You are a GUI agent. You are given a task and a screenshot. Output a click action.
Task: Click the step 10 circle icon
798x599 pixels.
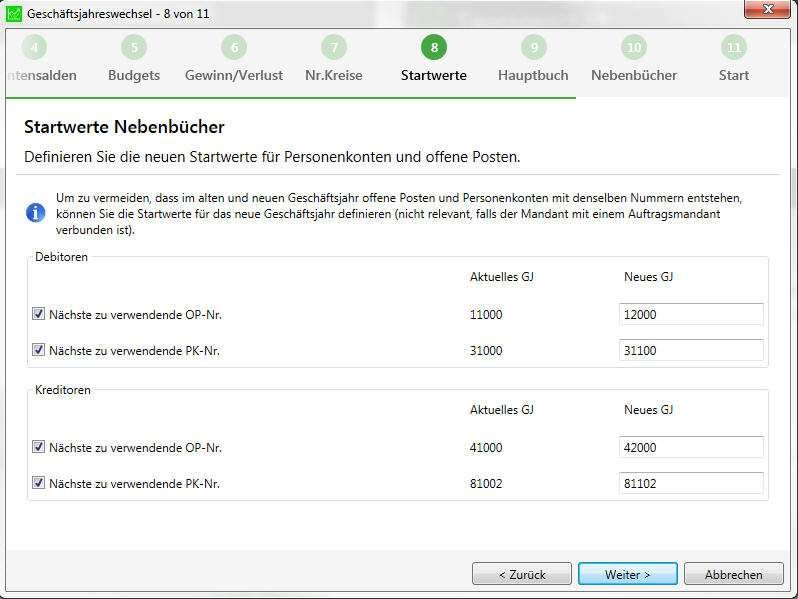(634, 47)
